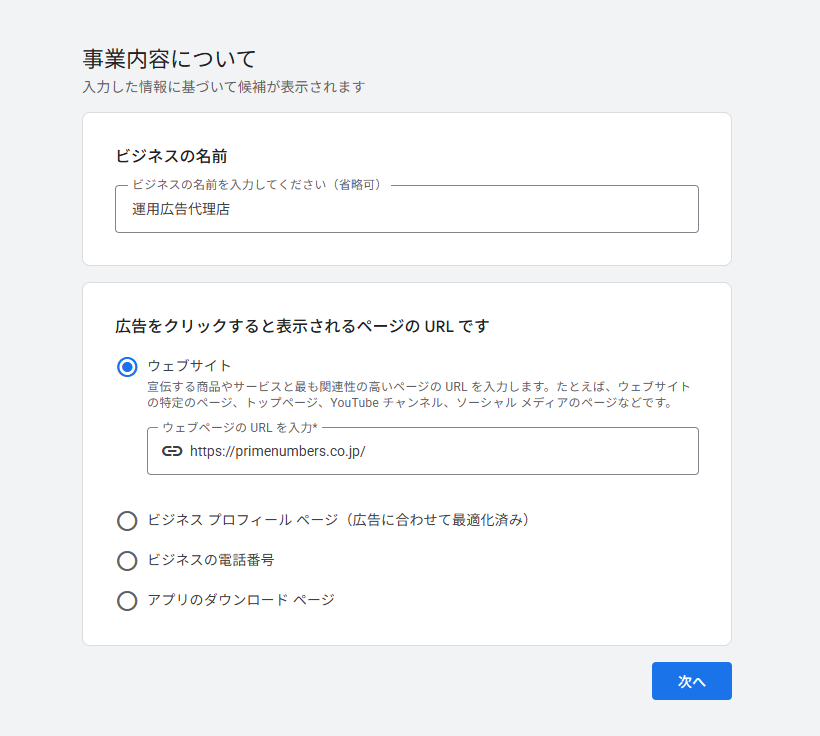Select the ビジネスの電話番号 radio button
820x736 pixels.
pos(127,561)
